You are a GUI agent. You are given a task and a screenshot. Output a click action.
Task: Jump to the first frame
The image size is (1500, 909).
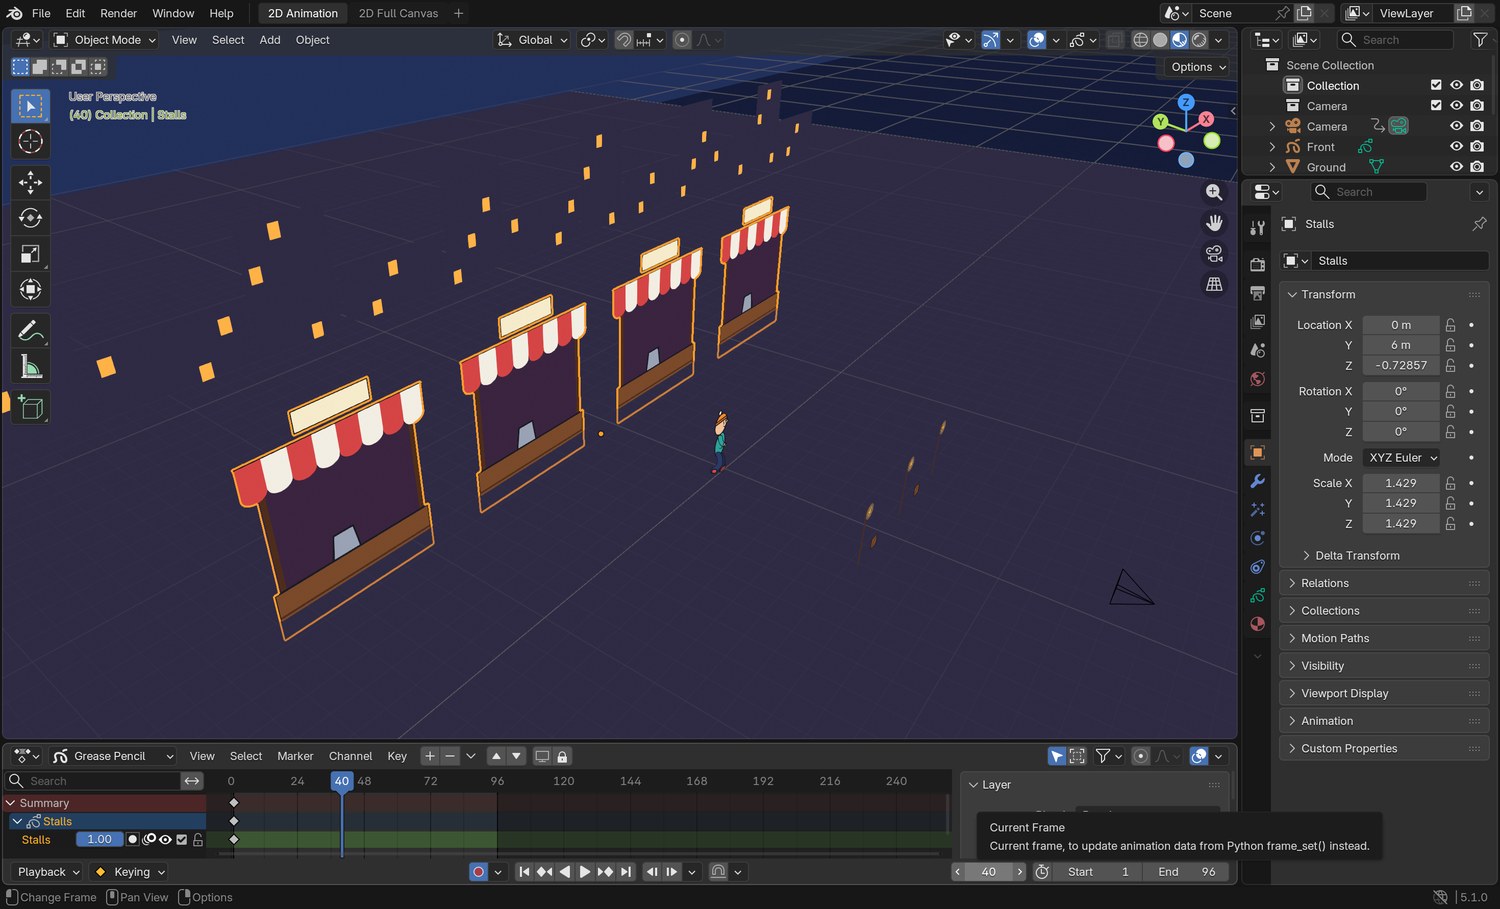click(524, 872)
